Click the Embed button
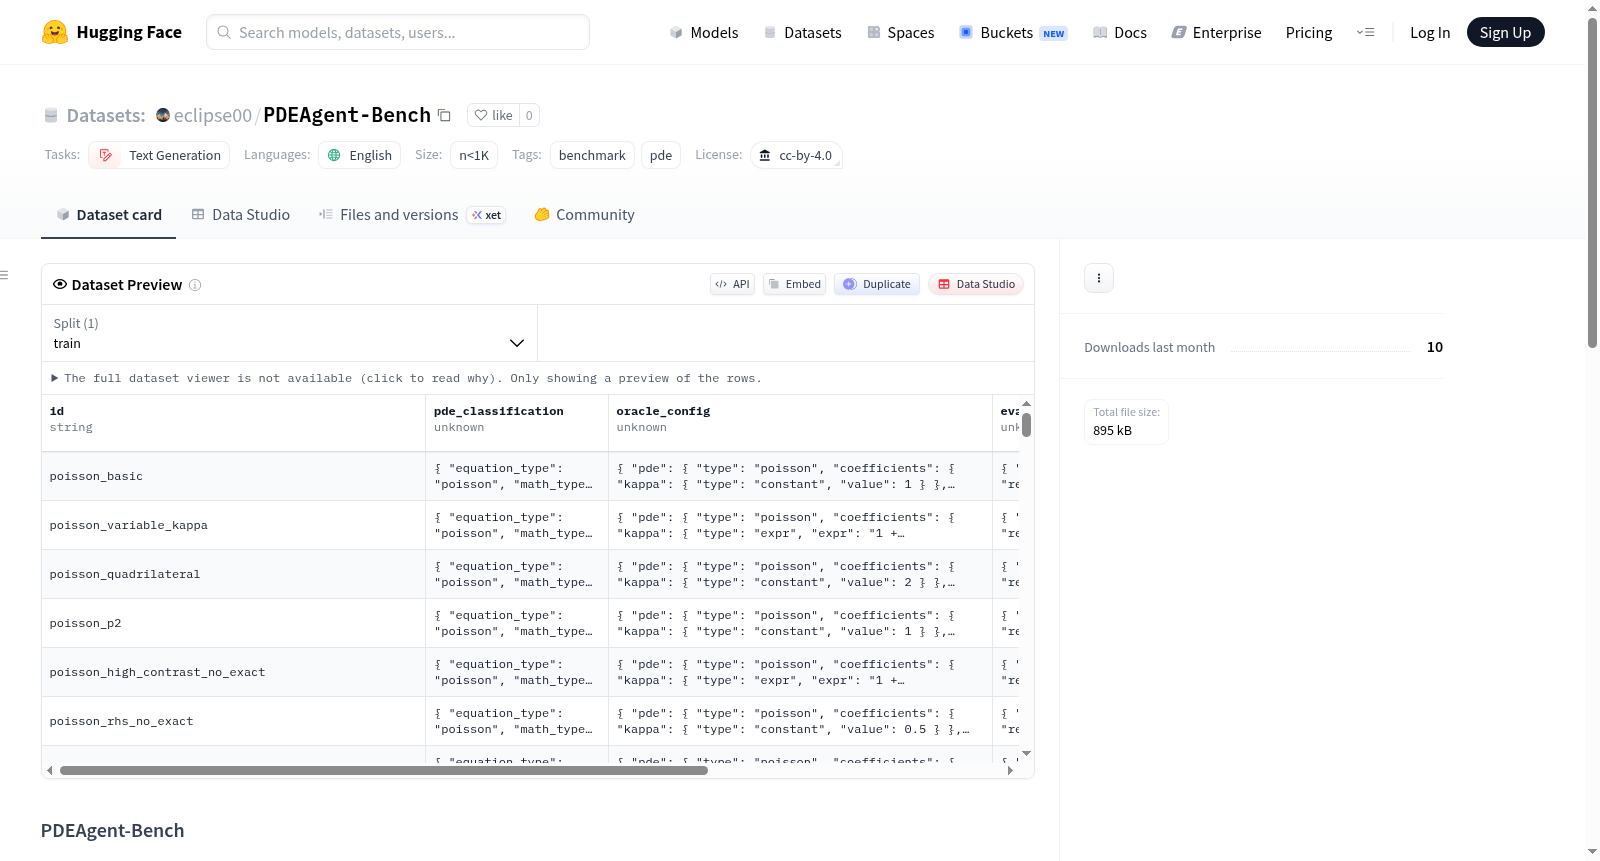This screenshot has height=861, width=1600. [x=794, y=284]
